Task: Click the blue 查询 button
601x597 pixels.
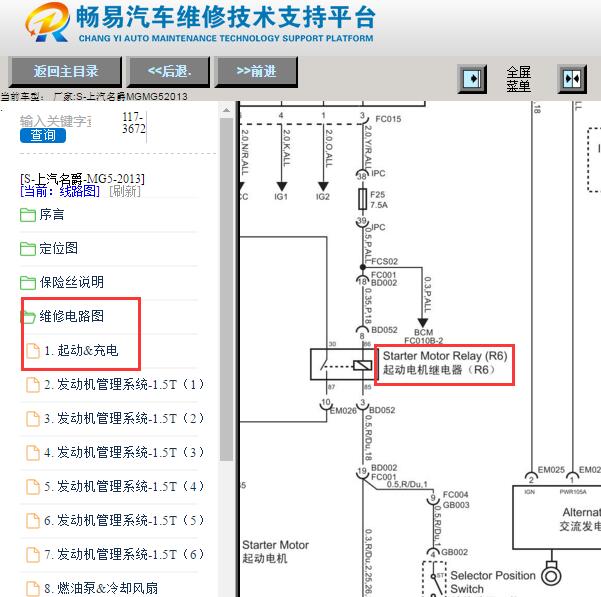Action: [43, 135]
